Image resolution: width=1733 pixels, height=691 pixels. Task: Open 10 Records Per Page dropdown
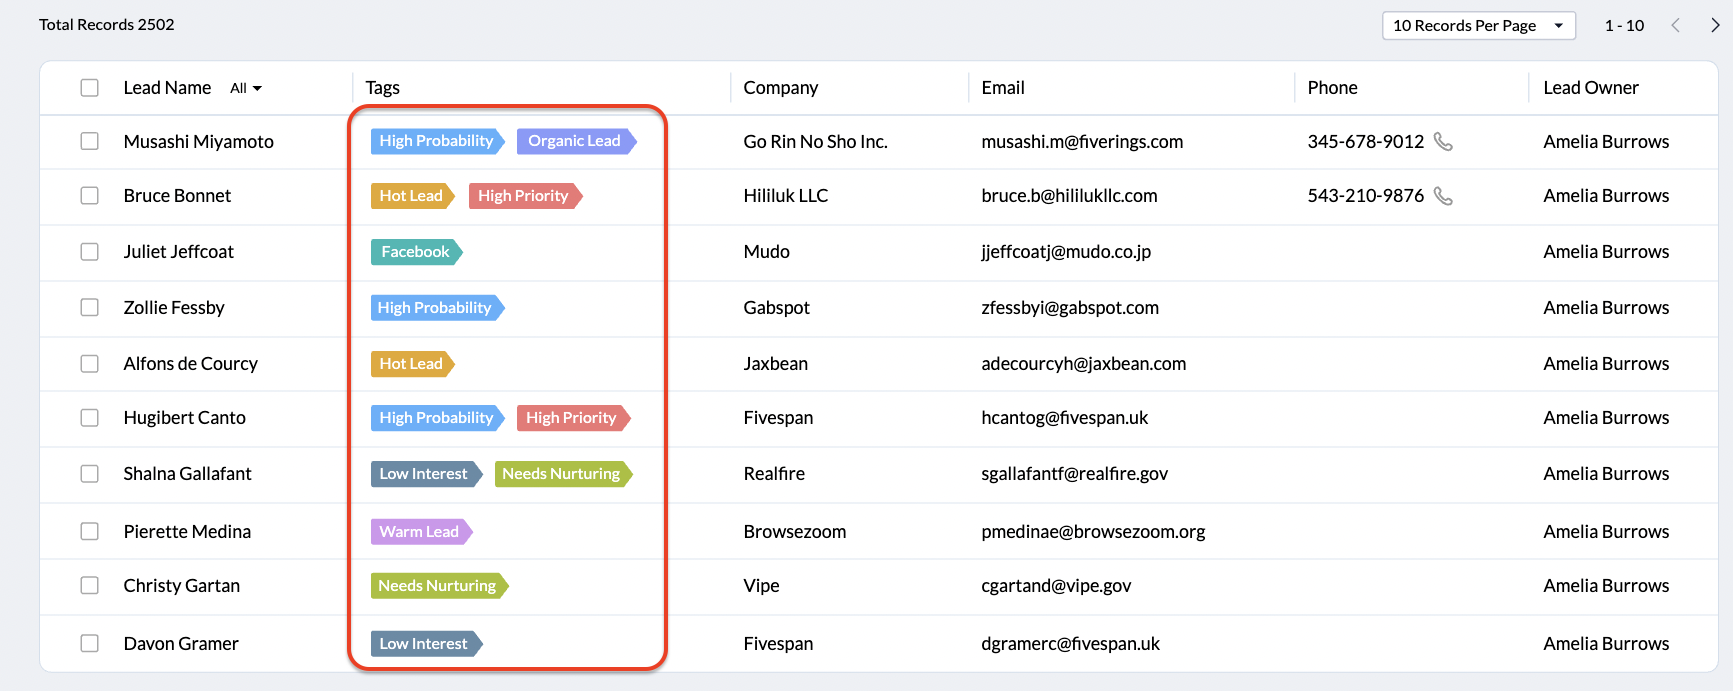pyautogui.click(x=1478, y=25)
